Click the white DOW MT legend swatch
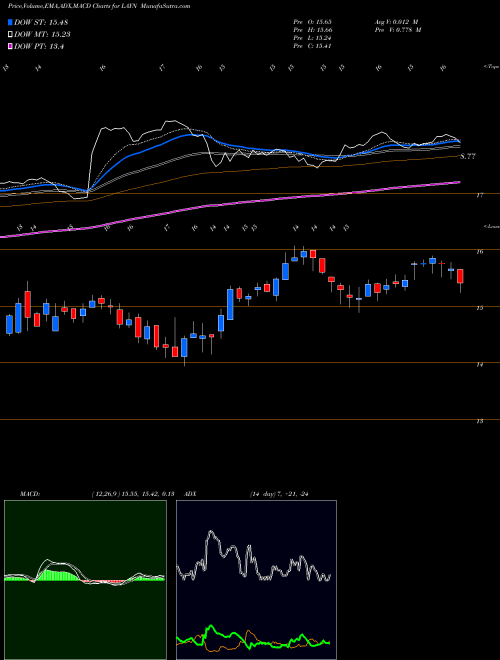500x660 pixels. tap(10, 35)
